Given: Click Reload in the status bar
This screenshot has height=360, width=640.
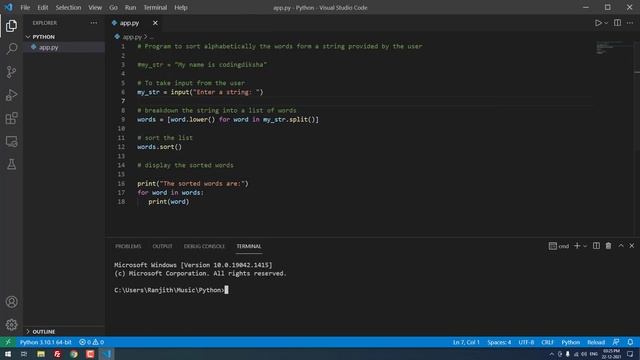Looking at the screenshot, I should (596, 342).
